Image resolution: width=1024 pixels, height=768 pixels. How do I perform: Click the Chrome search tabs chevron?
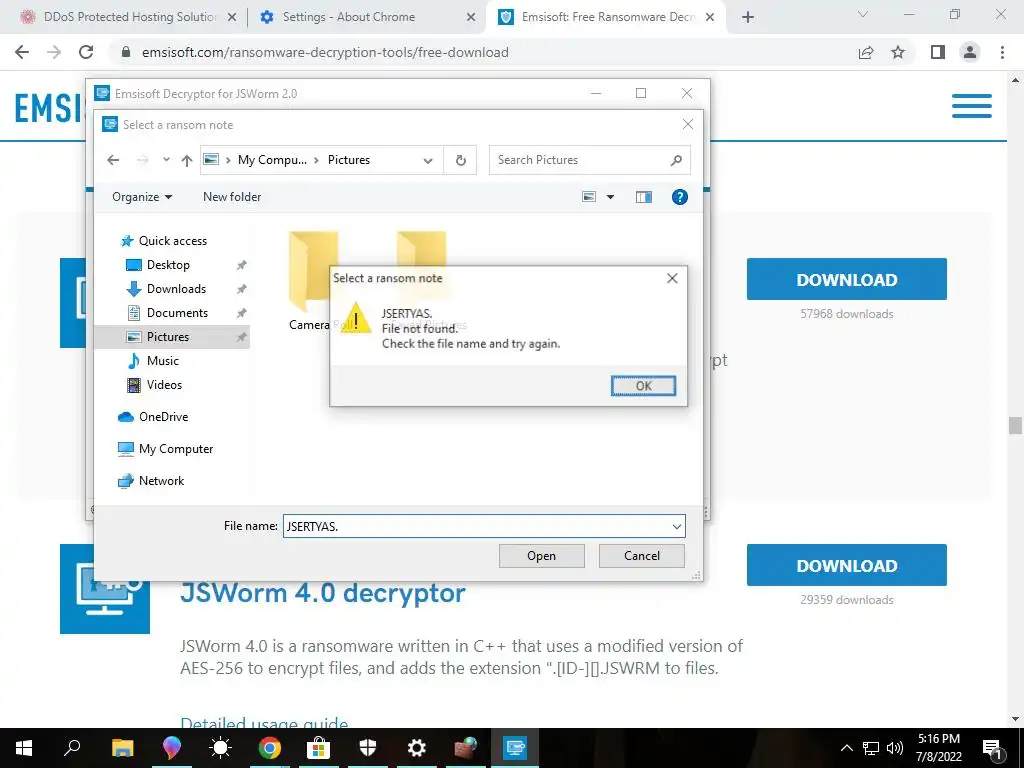tap(863, 14)
